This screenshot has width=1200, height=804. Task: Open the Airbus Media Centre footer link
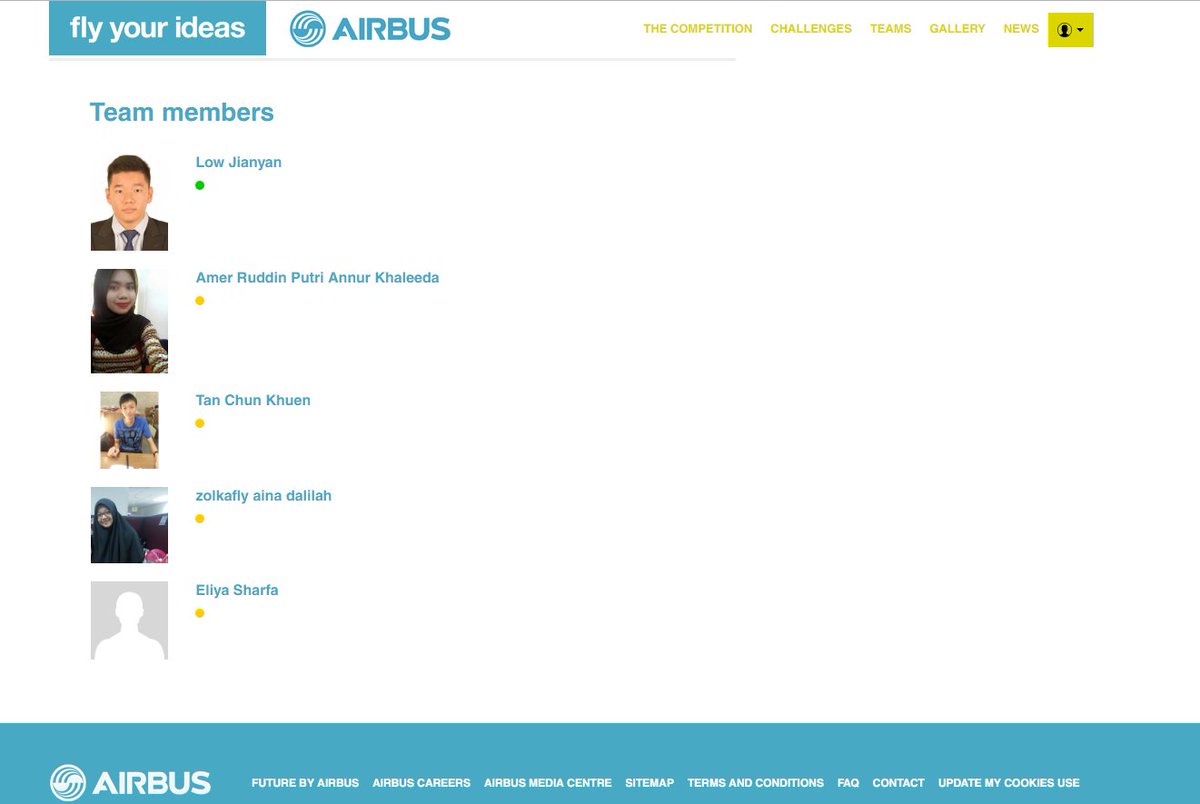coord(548,783)
